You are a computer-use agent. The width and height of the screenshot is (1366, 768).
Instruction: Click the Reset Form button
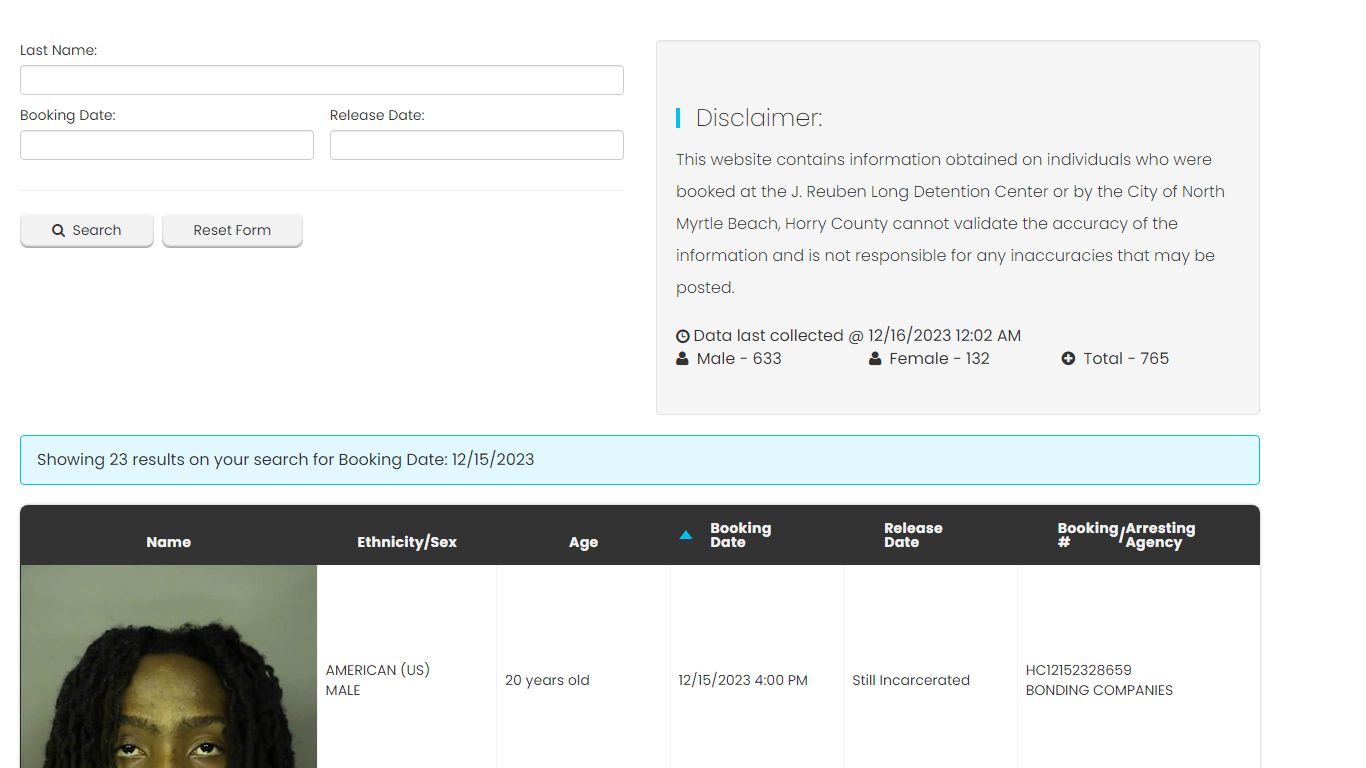pos(232,230)
